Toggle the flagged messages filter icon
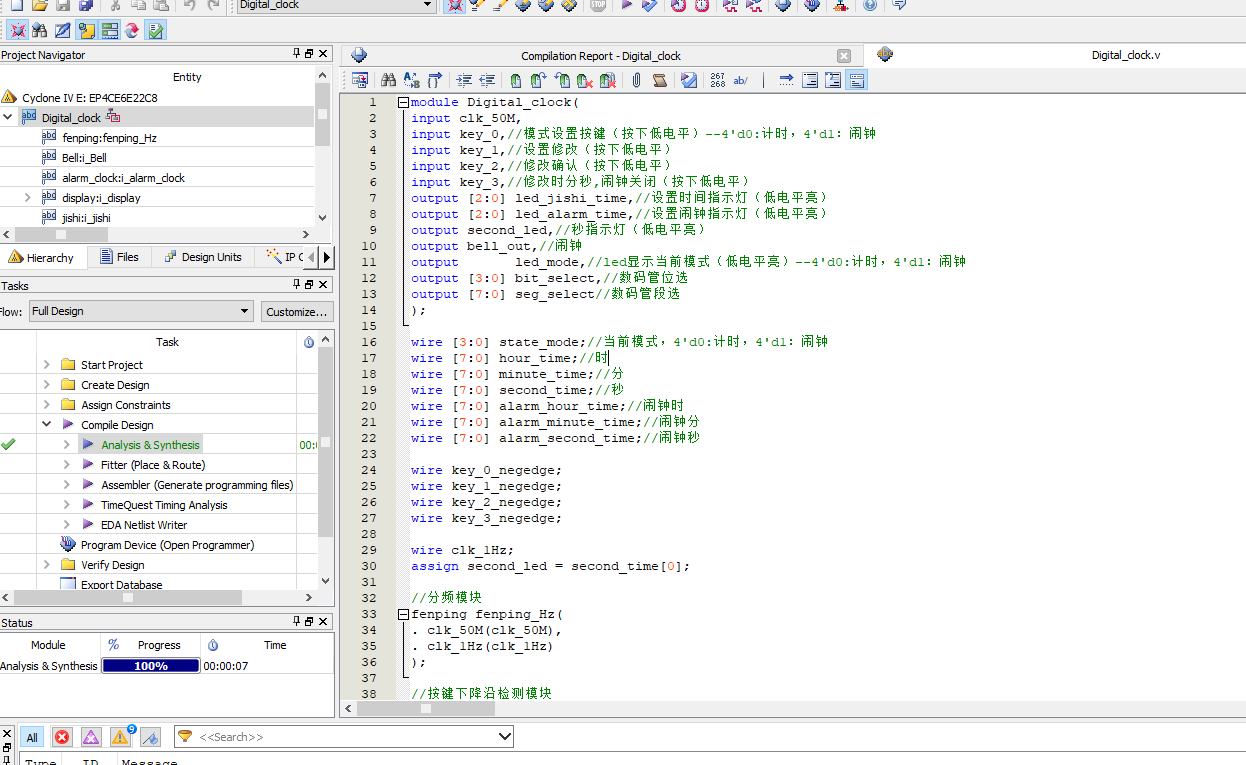The height and width of the screenshot is (765, 1246). (x=150, y=737)
